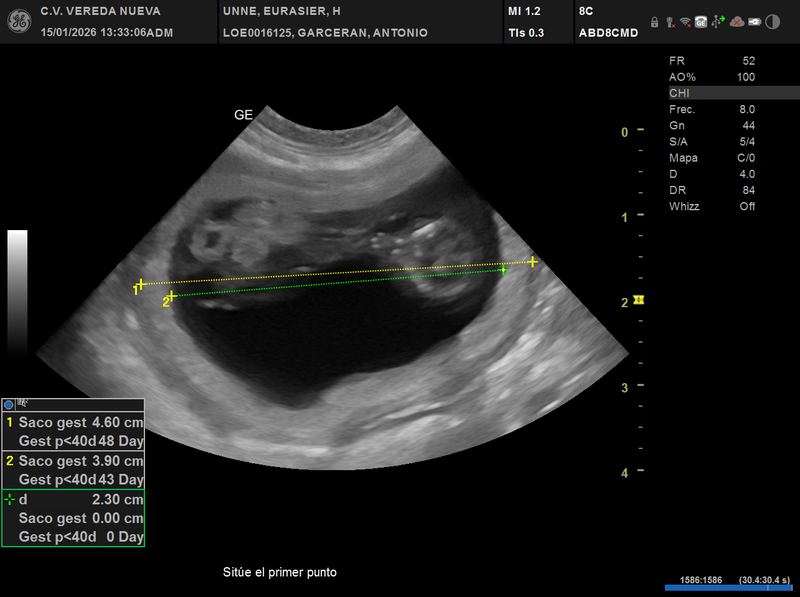The width and height of the screenshot is (800, 597).
Task: Click the GE logo in header
Action: pos(17,20)
